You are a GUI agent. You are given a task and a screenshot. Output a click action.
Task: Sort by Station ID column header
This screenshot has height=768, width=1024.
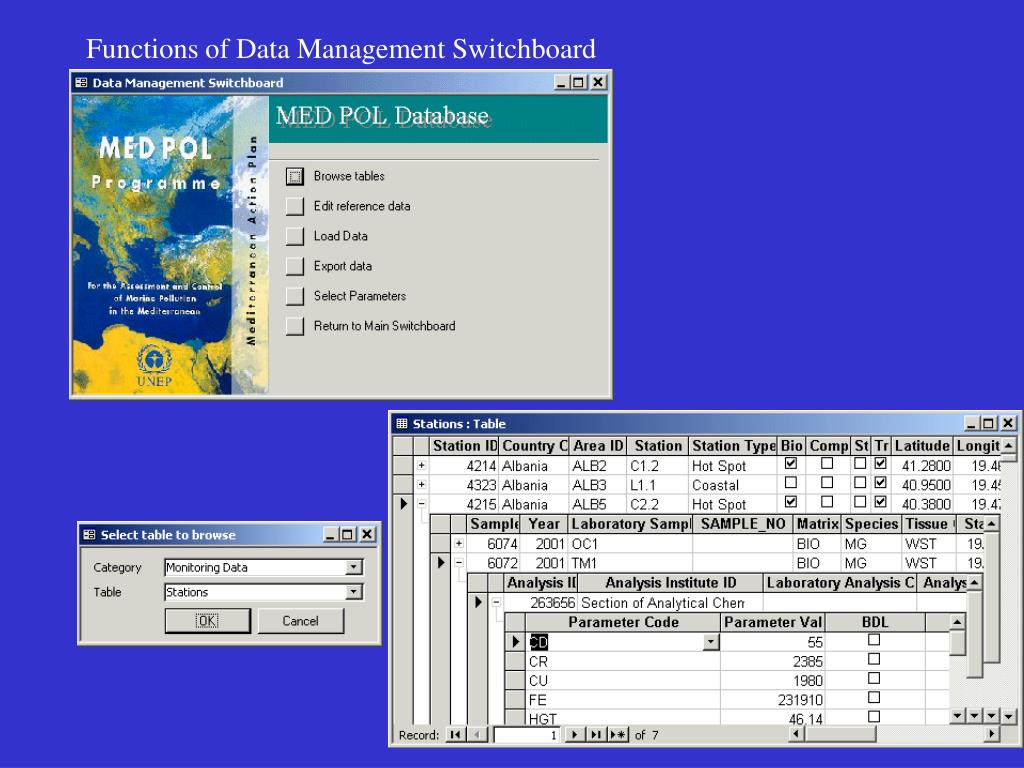click(x=465, y=446)
